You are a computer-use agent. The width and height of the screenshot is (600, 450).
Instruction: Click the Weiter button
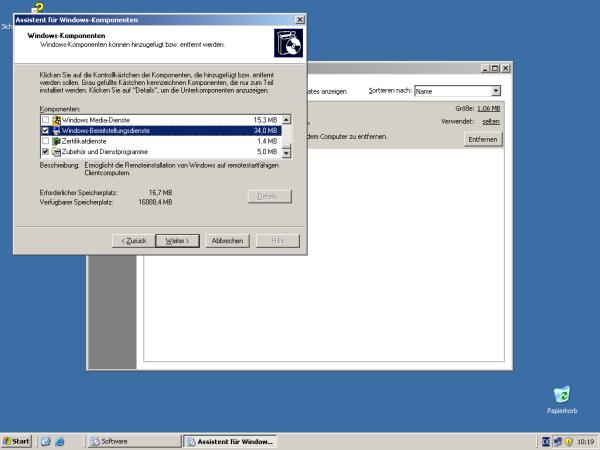point(178,241)
